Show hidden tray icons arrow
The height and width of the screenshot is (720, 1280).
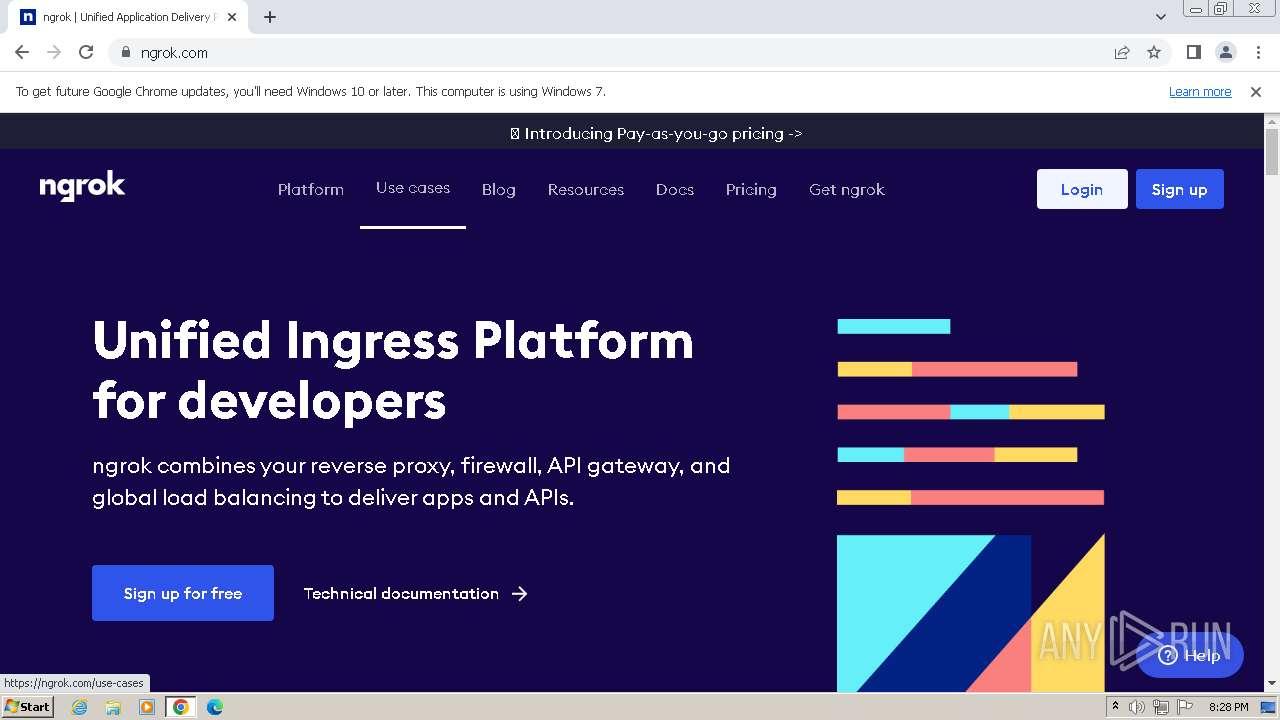click(x=1116, y=707)
